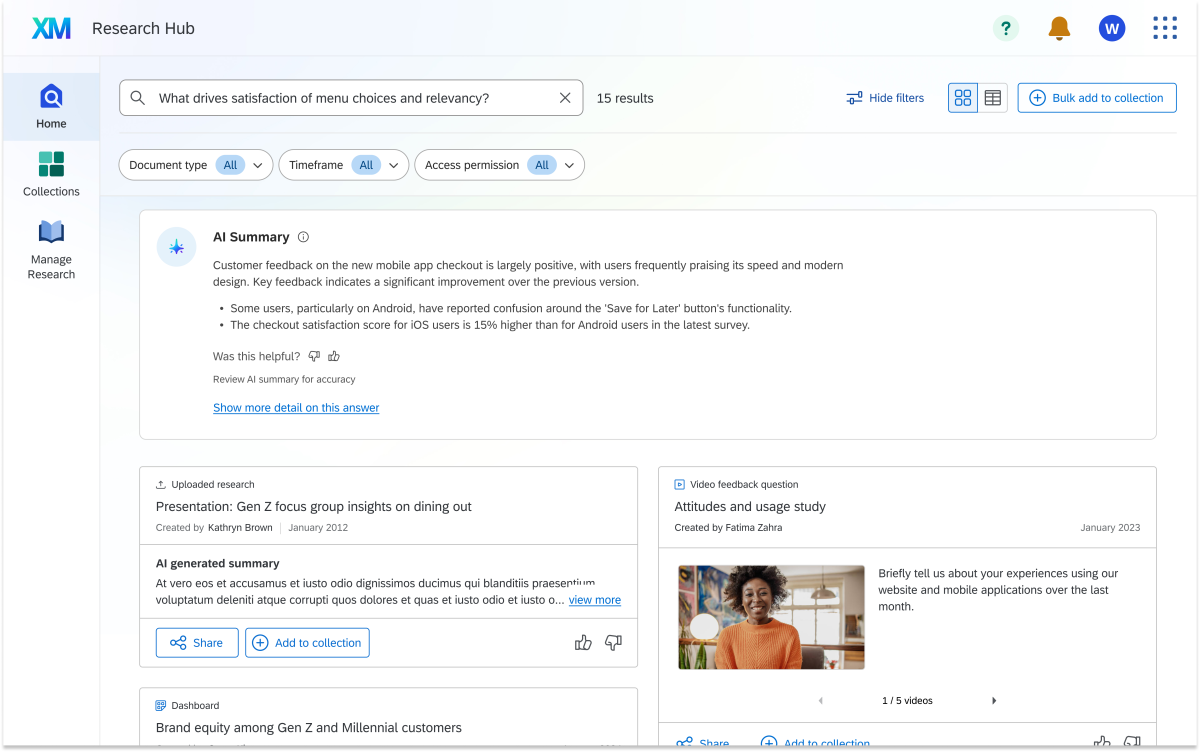
Task: Advance to the next video in carousel
Action: pyautogui.click(x=993, y=700)
